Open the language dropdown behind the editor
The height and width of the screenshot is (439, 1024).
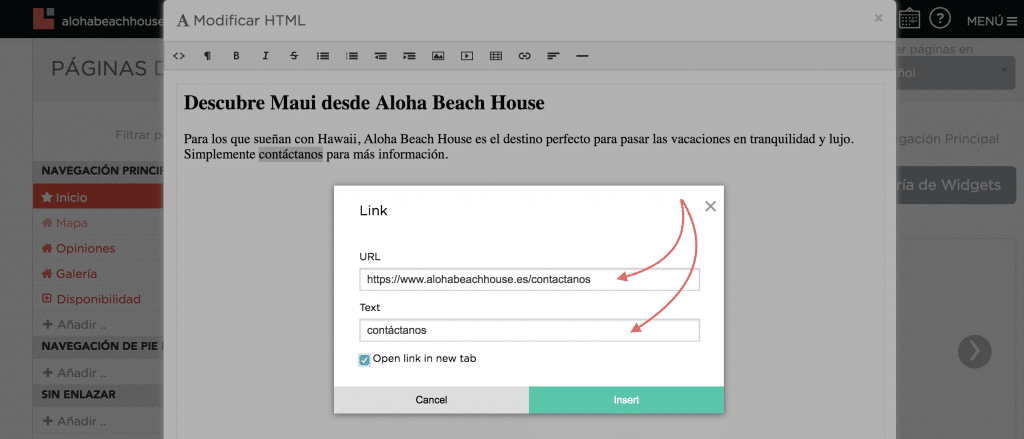[955, 73]
